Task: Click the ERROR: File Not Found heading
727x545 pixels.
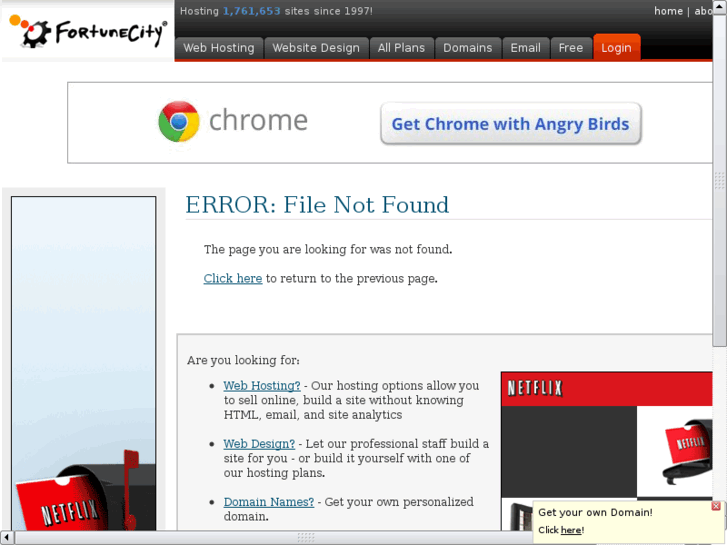Action: tap(317, 205)
